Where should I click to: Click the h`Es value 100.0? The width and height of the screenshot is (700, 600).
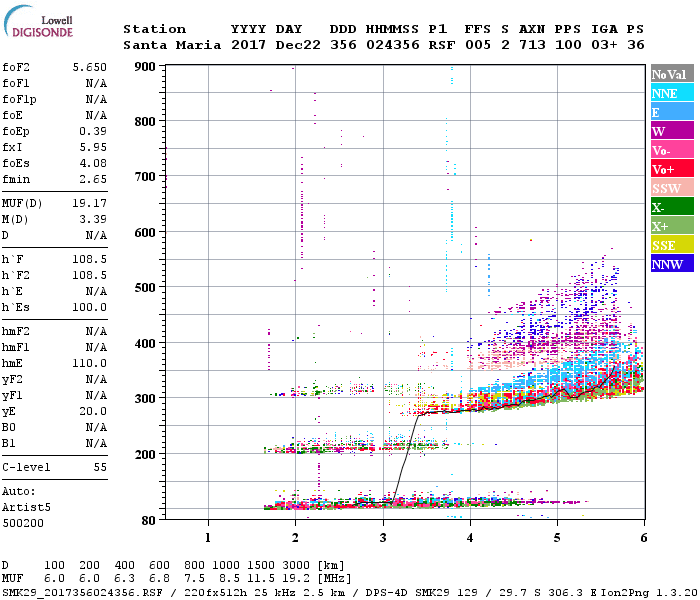tap(90, 308)
